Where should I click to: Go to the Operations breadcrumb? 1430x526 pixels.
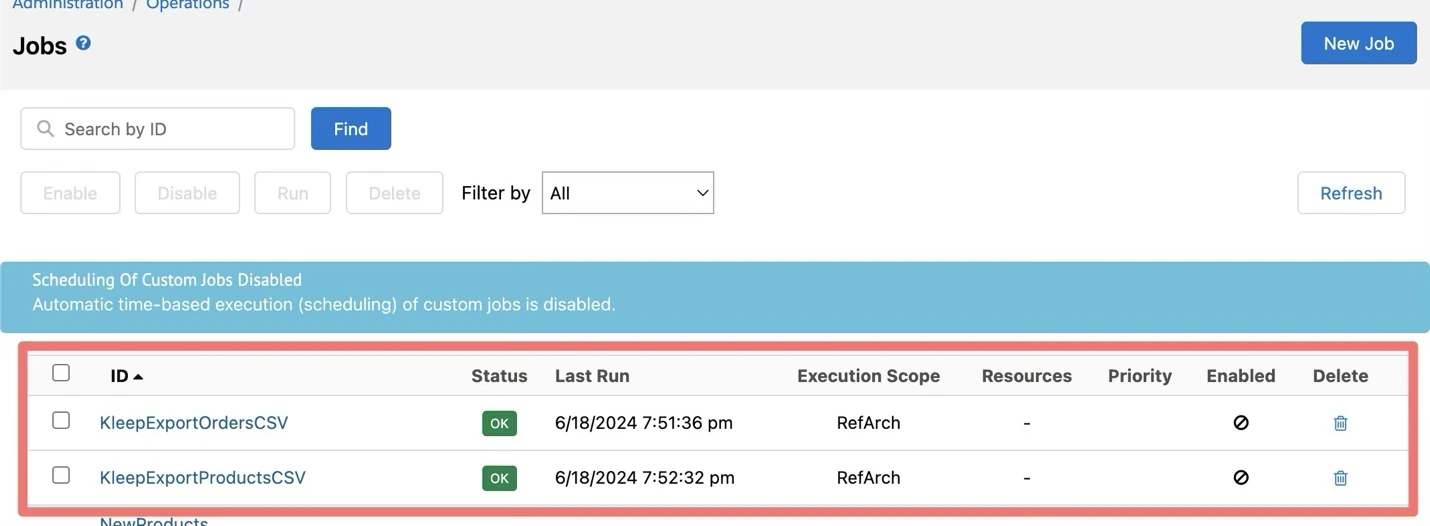tap(188, 5)
